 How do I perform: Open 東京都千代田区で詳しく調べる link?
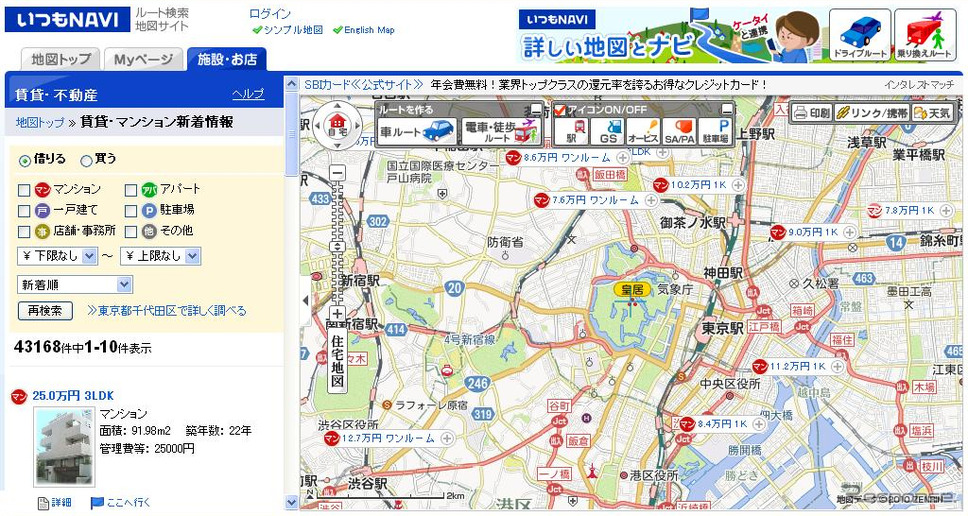167,310
